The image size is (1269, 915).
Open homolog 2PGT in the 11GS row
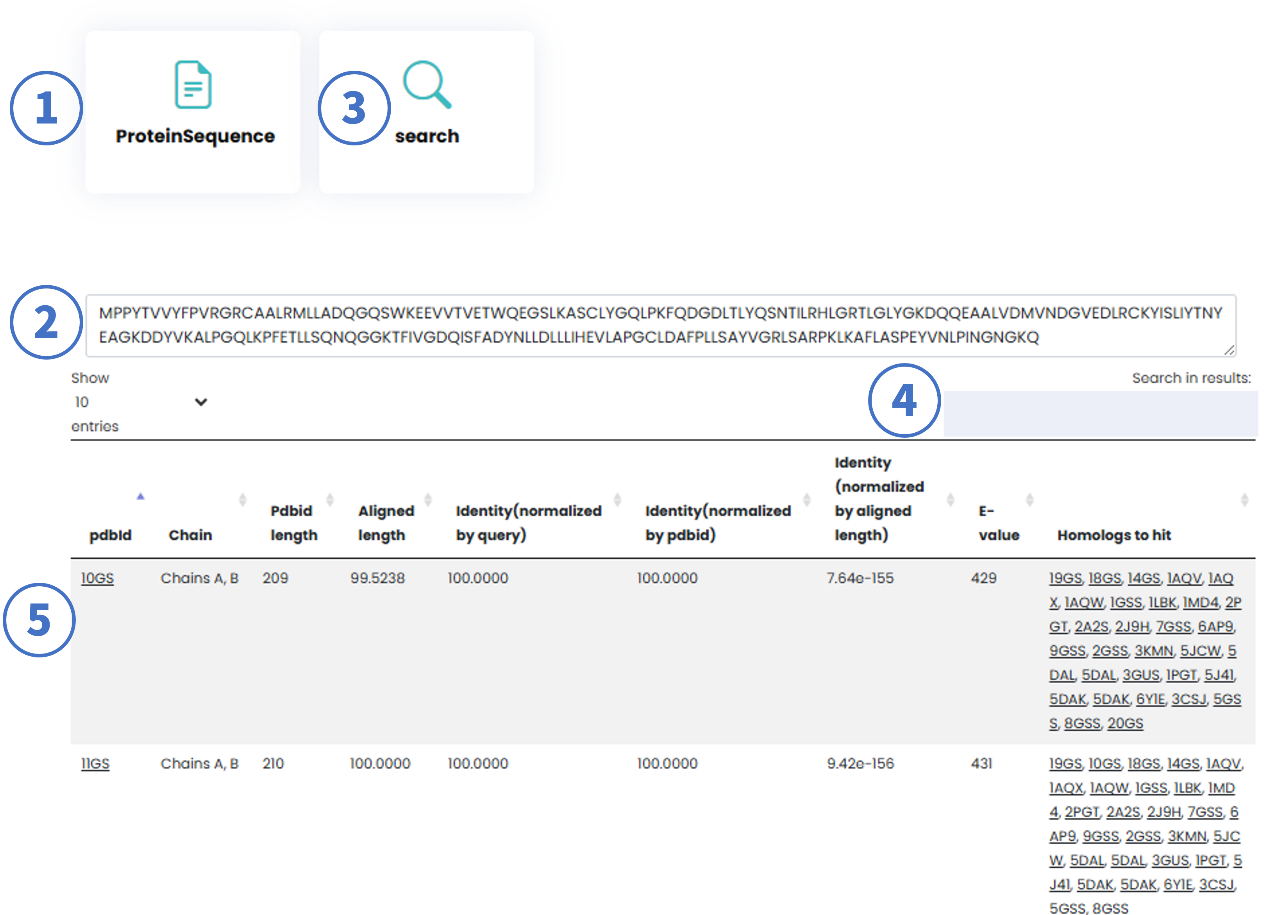[x=1082, y=812]
